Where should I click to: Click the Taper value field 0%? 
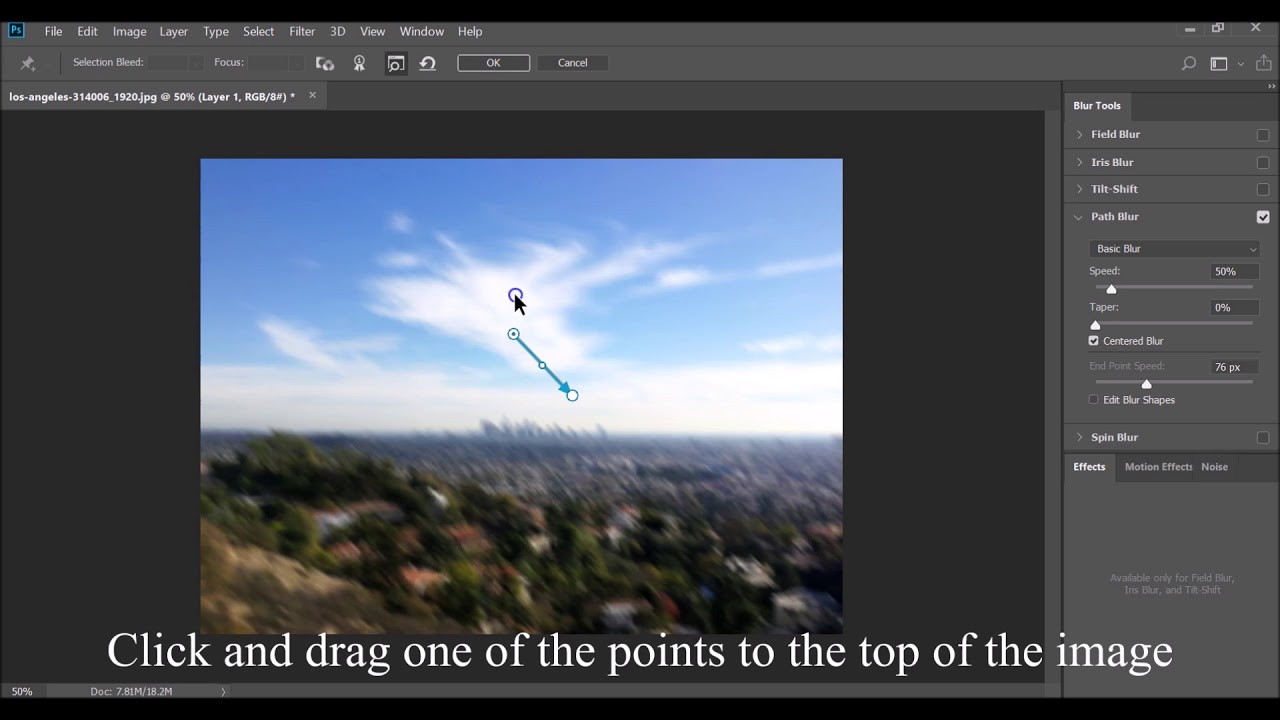1235,308
